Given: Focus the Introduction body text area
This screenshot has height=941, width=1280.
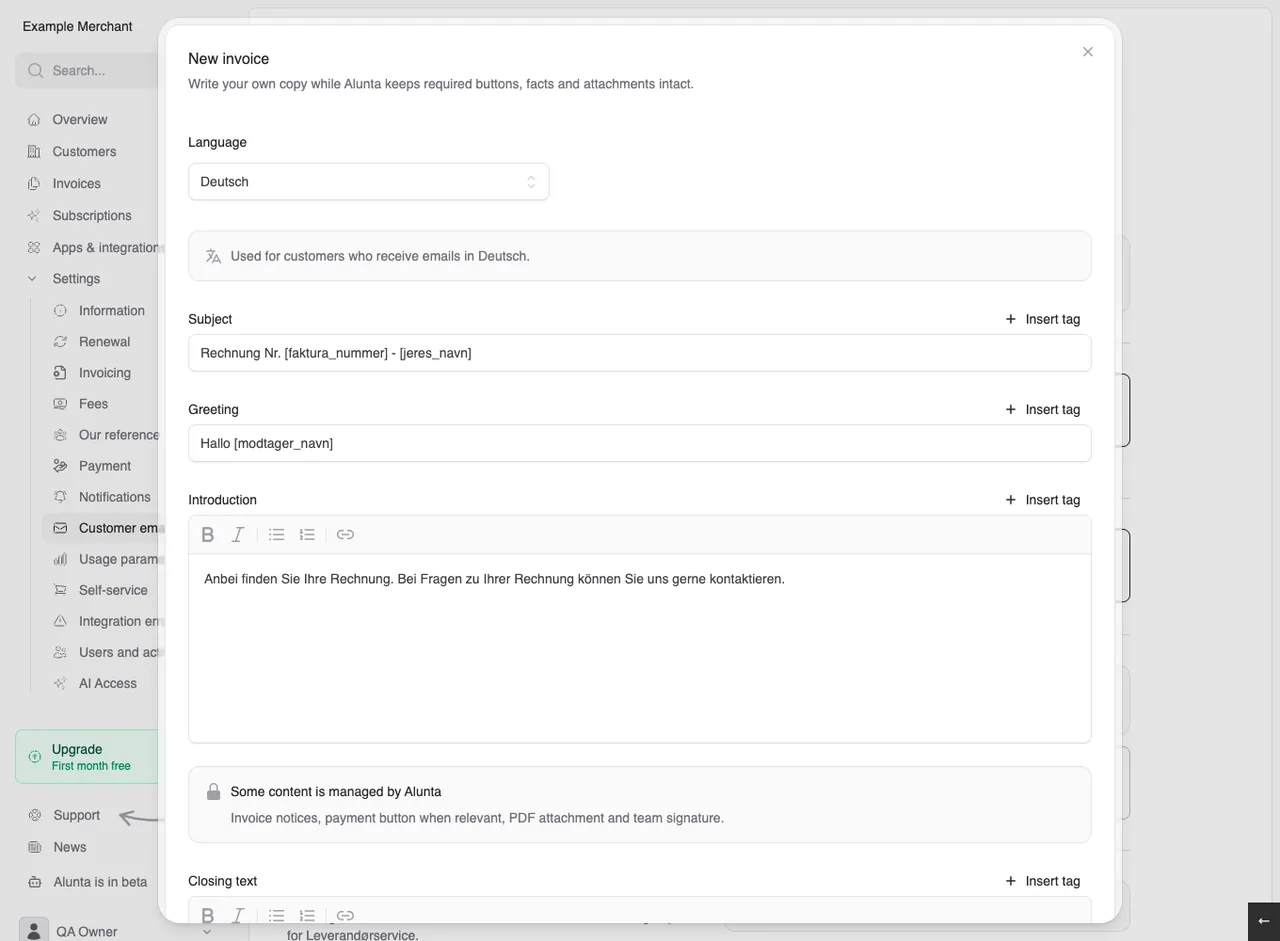Looking at the screenshot, I should pos(639,648).
